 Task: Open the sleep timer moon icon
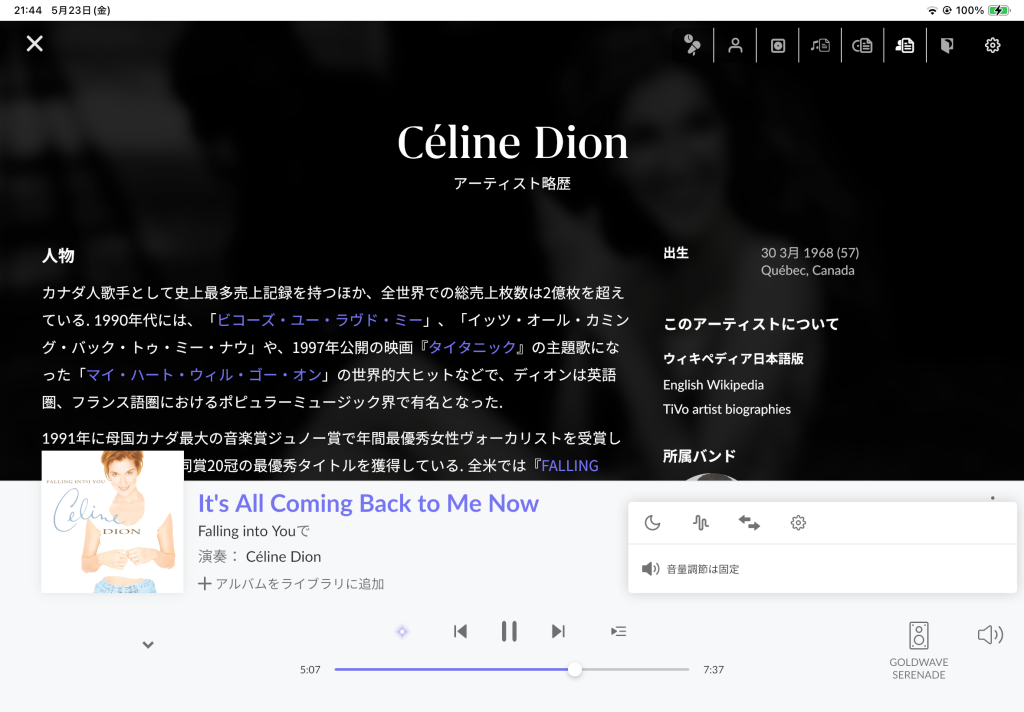click(652, 523)
